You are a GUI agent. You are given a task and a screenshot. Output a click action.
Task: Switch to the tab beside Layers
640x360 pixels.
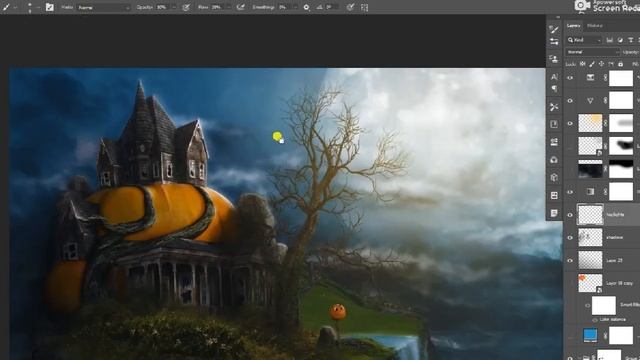(595, 26)
